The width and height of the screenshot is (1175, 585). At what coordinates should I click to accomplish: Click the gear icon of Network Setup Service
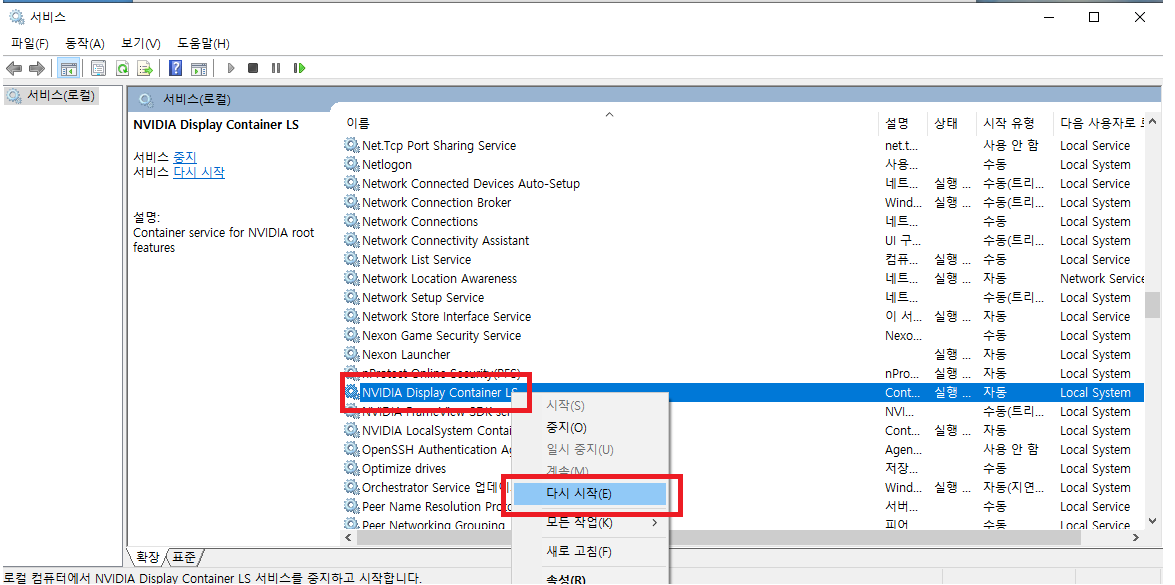pos(351,298)
